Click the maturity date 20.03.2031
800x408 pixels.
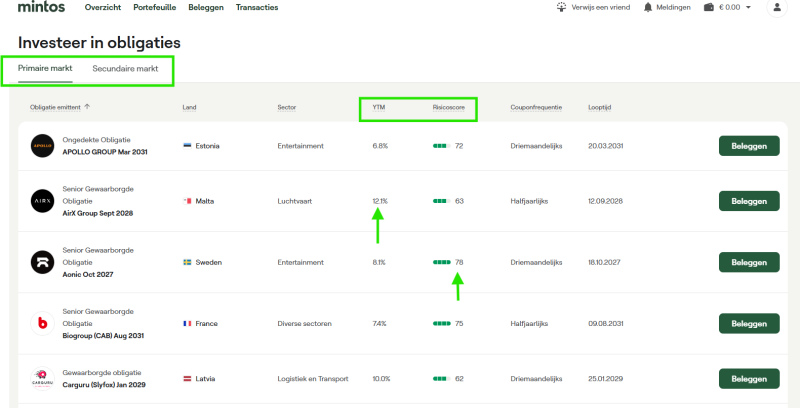click(x=606, y=146)
